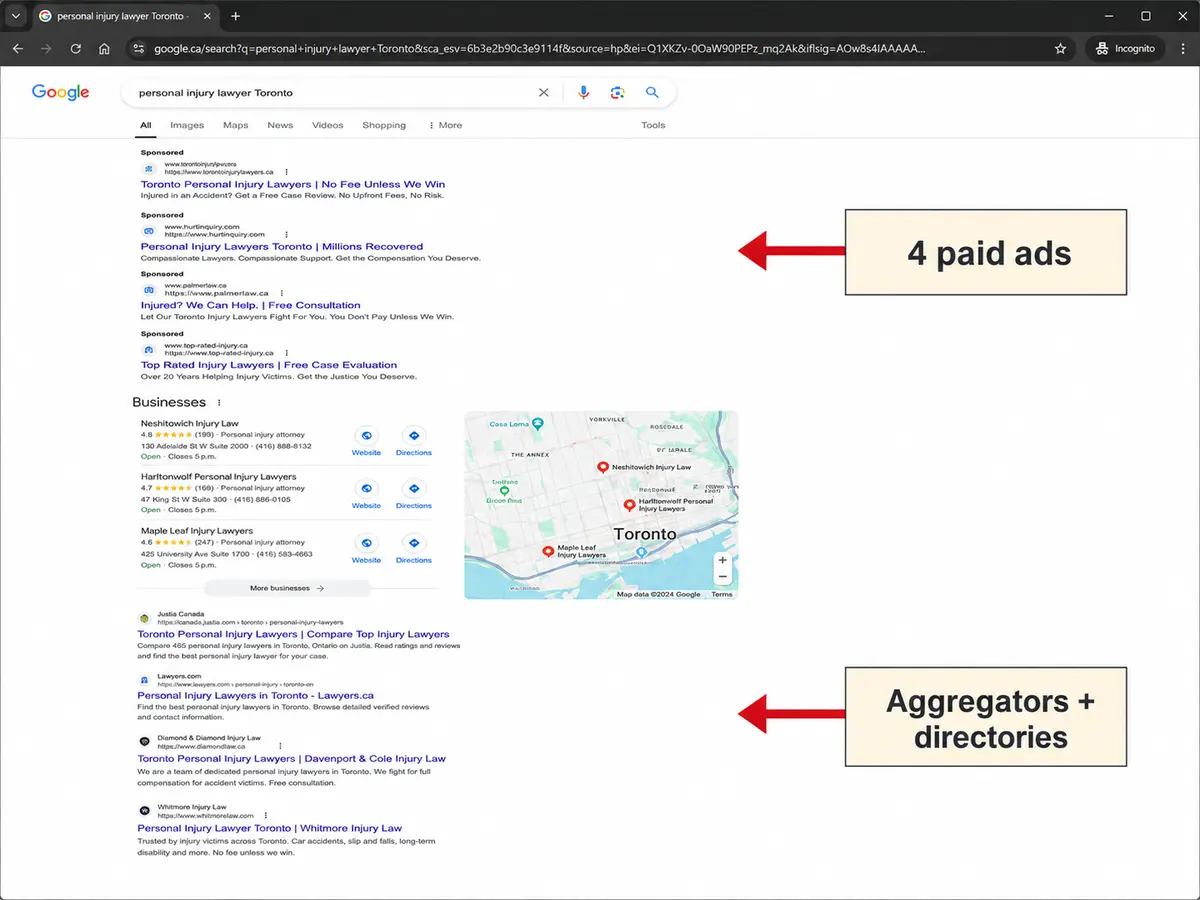Switch to the Videos tab

[328, 125]
